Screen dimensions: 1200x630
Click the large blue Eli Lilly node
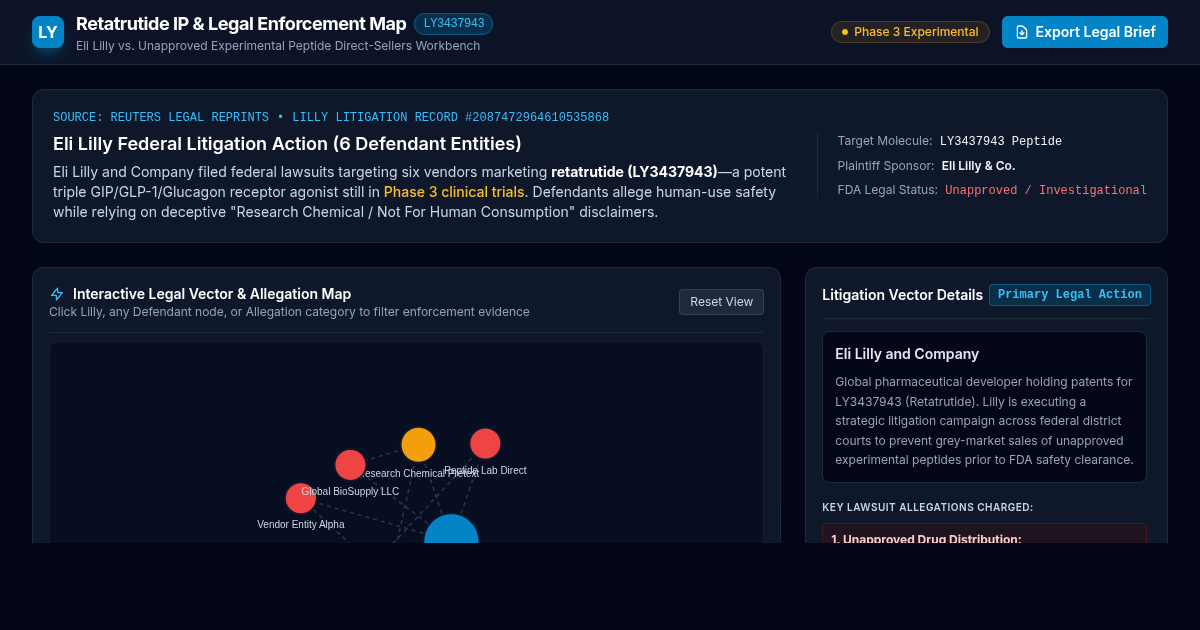(x=451, y=529)
